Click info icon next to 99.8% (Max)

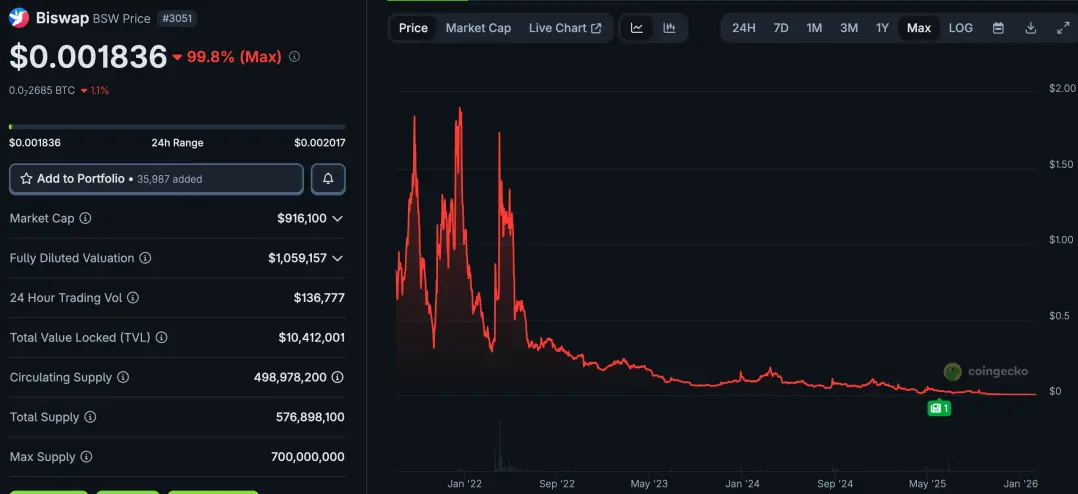click(x=294, y=56)
